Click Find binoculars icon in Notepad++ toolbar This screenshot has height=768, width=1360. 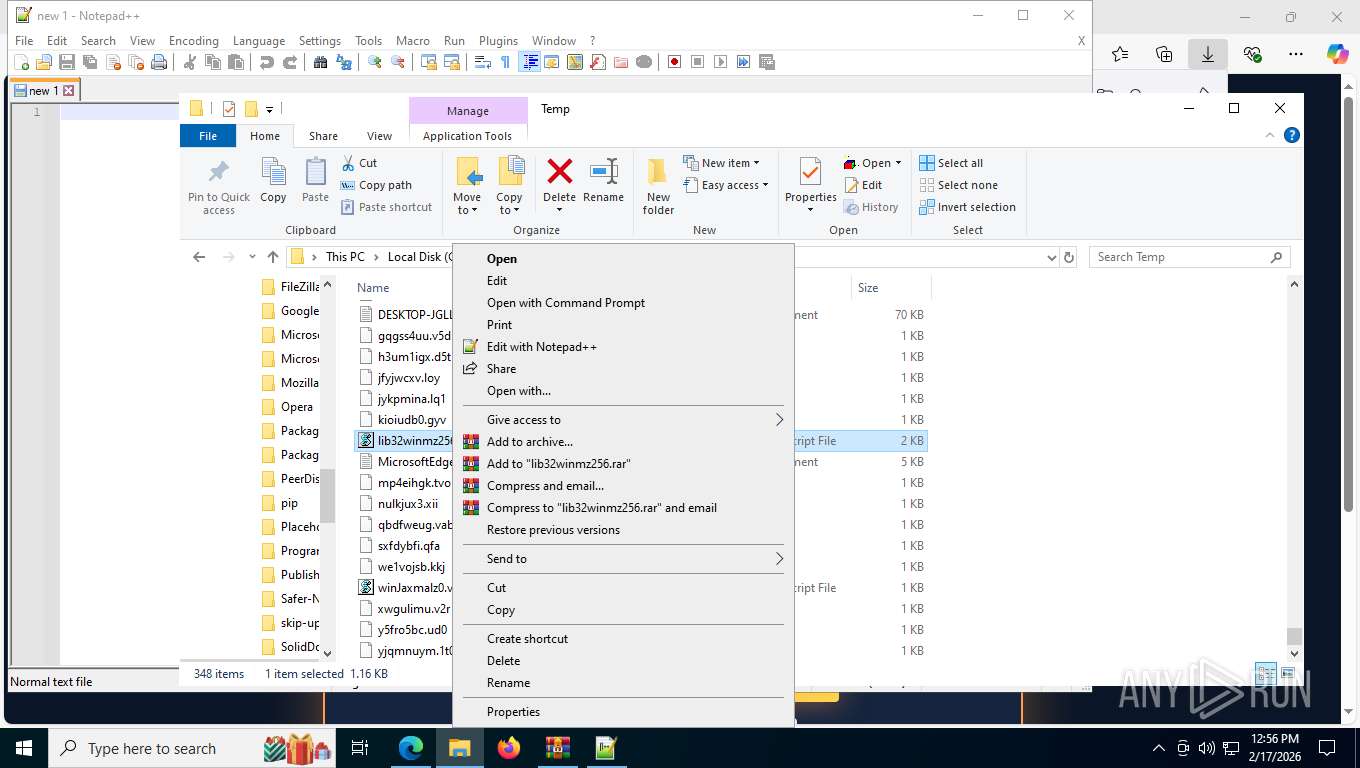pos(320,62)
